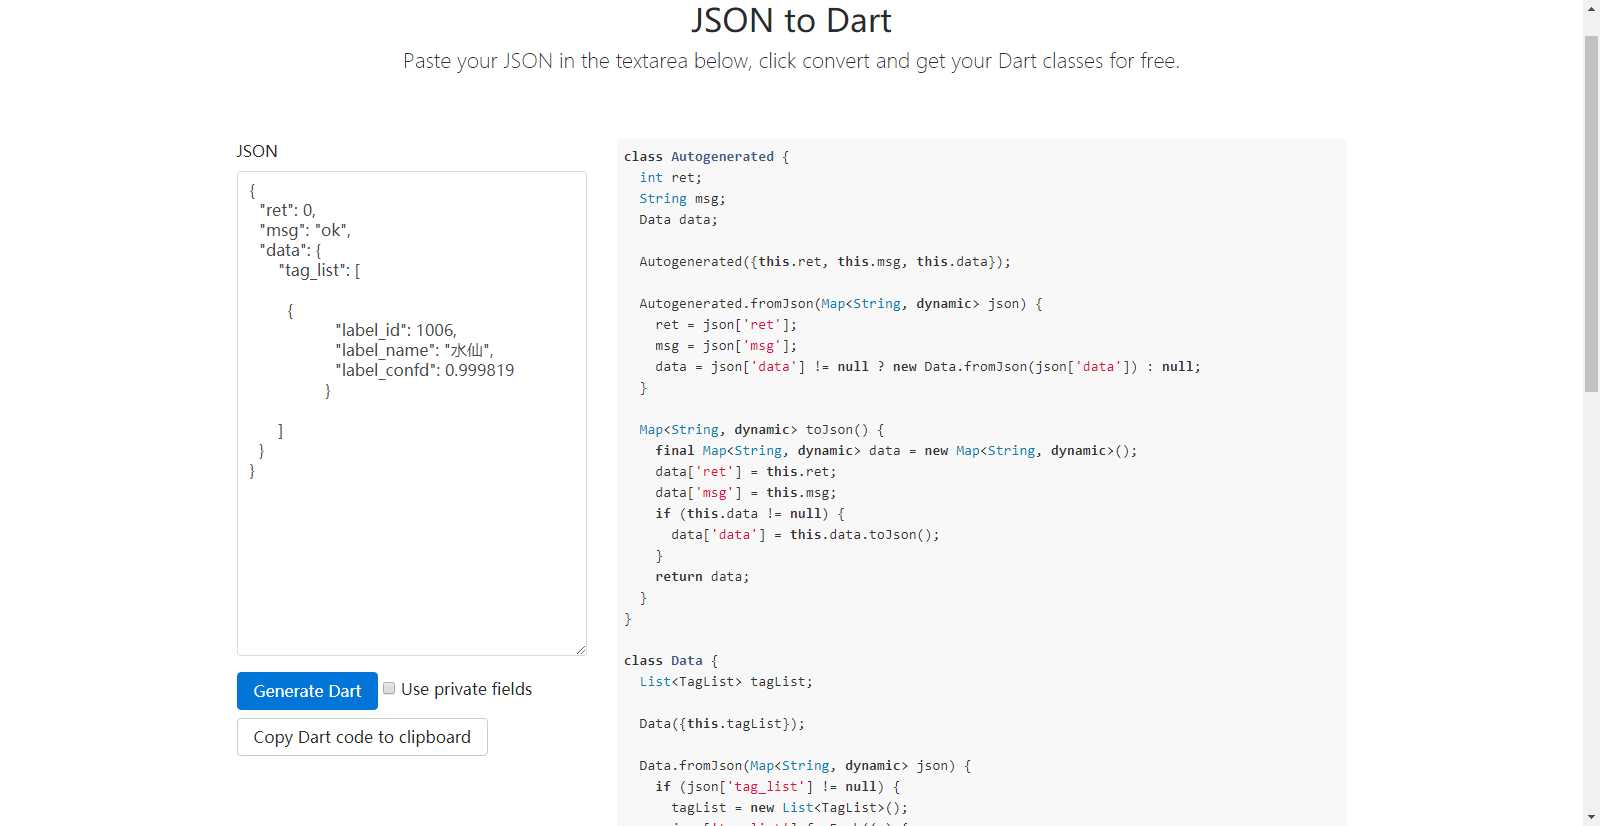Click the scrollbar down arrow

[1591, 818]
